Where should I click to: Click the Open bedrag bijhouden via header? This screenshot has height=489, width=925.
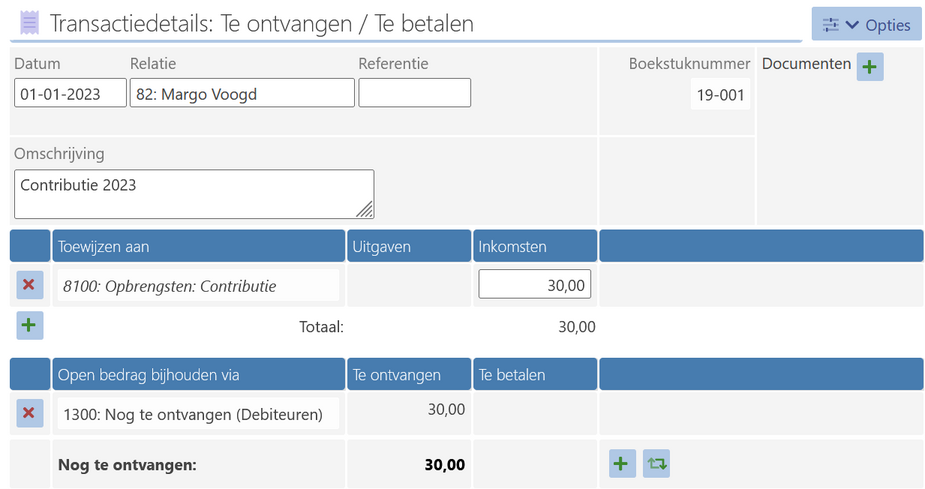[199, 375]
